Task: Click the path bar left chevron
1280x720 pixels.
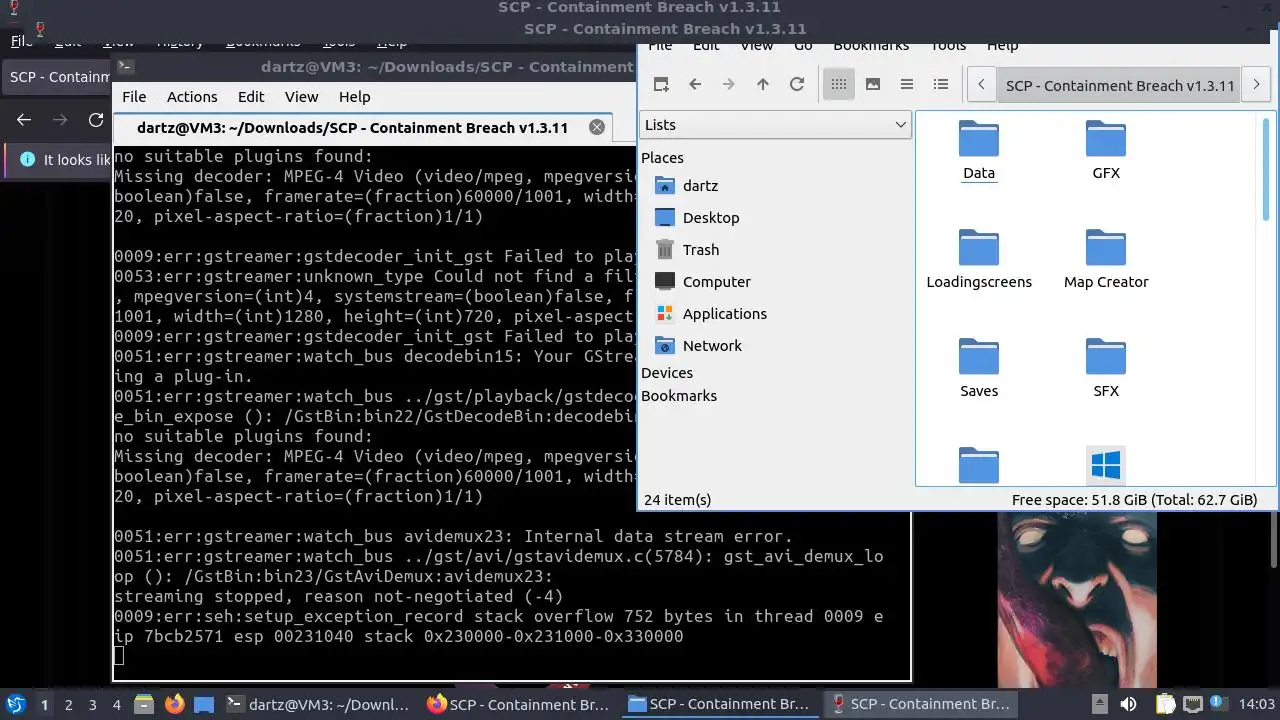Action: click(982, 85)
